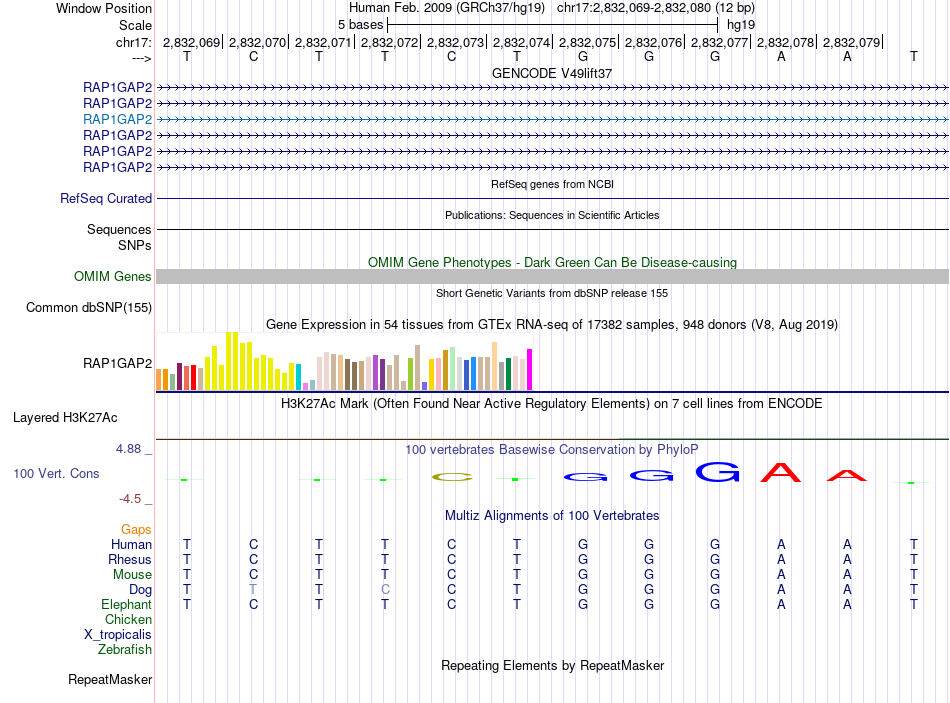Click the 2,832,074 ruler position

click(x=521, y=42)
